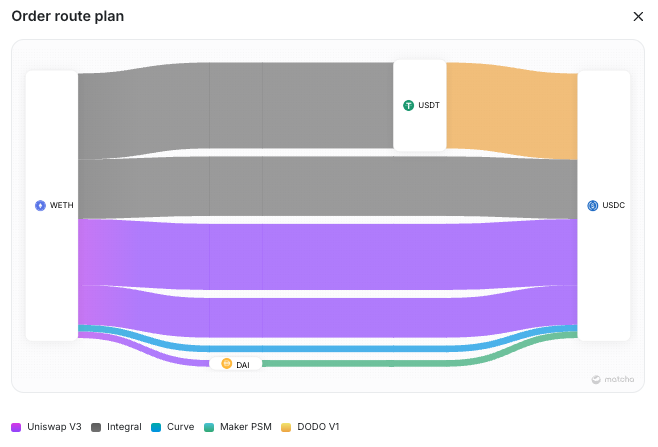Click the USDT token icon
Viewport: 658px width, 447px height.
(x=408, y=105)
